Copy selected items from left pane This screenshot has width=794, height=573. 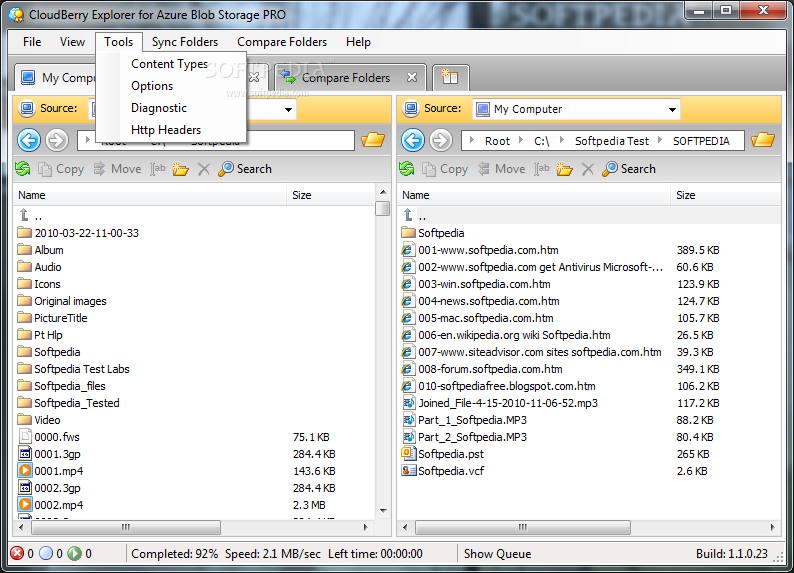coord(61,169)
